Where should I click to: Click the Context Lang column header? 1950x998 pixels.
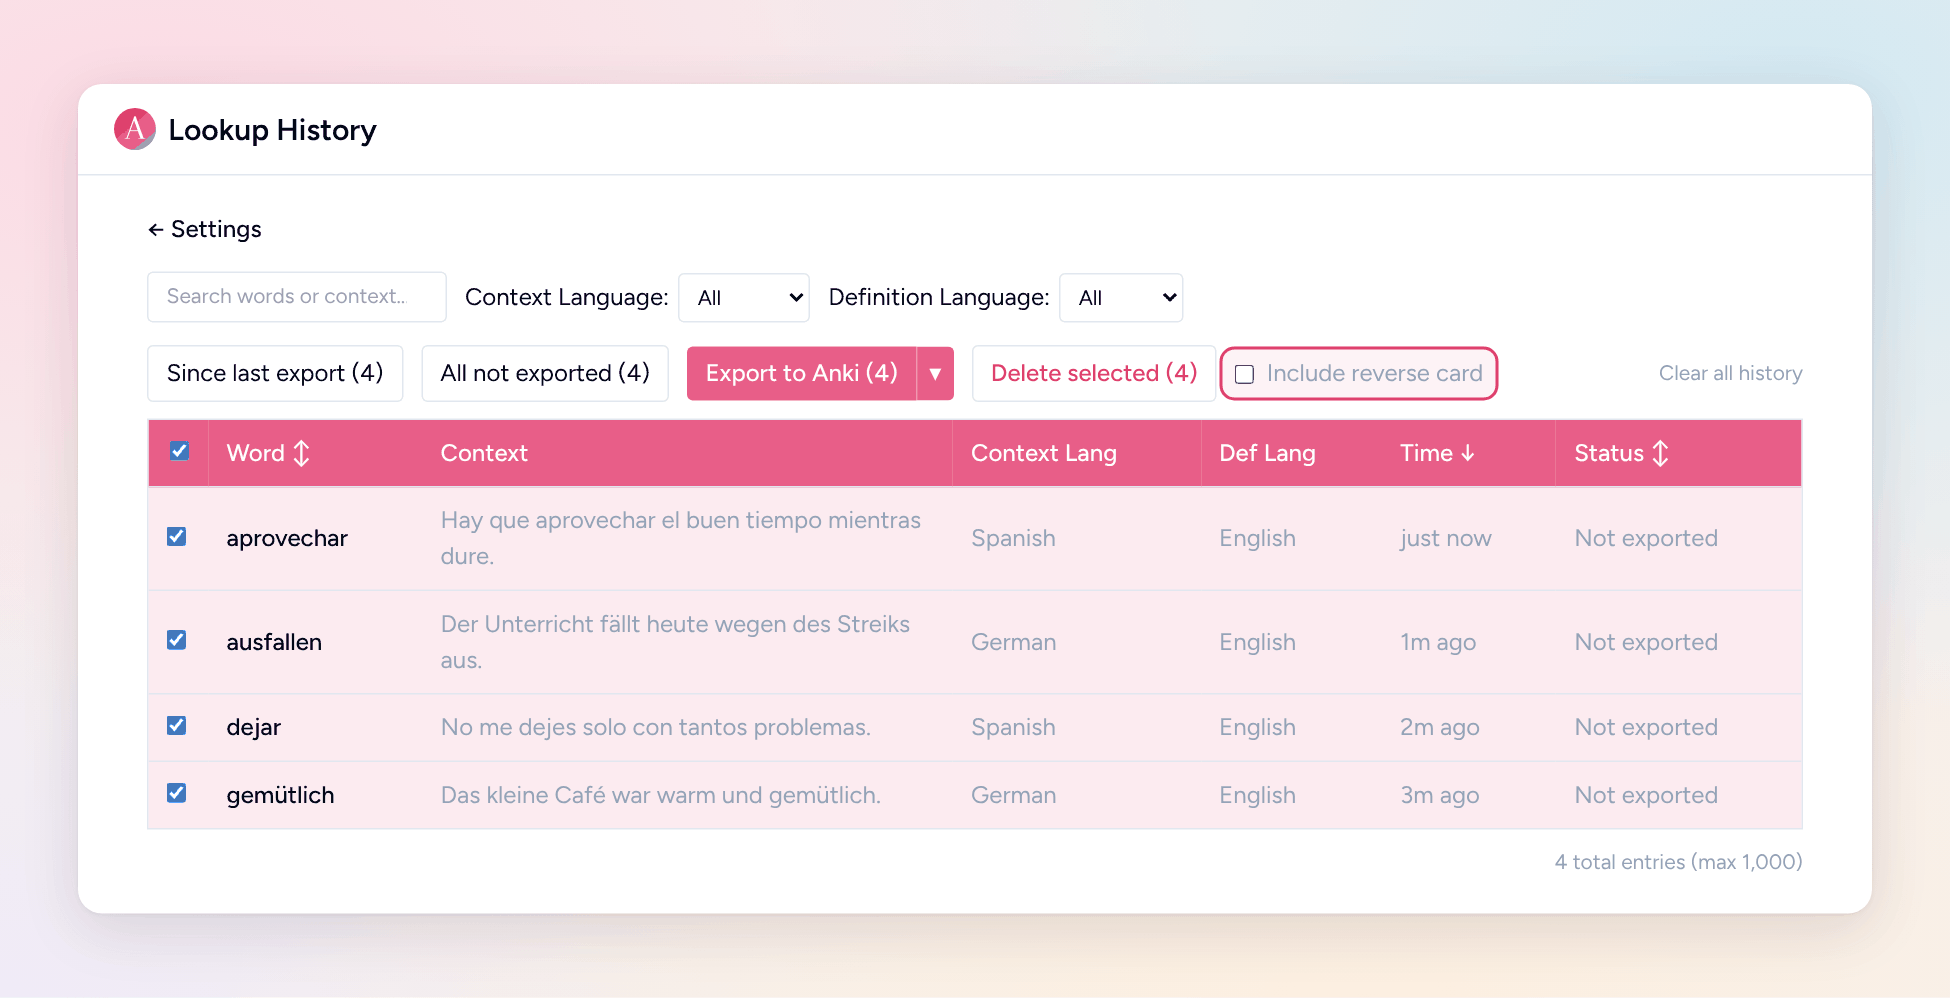(x=1044, y=453)
